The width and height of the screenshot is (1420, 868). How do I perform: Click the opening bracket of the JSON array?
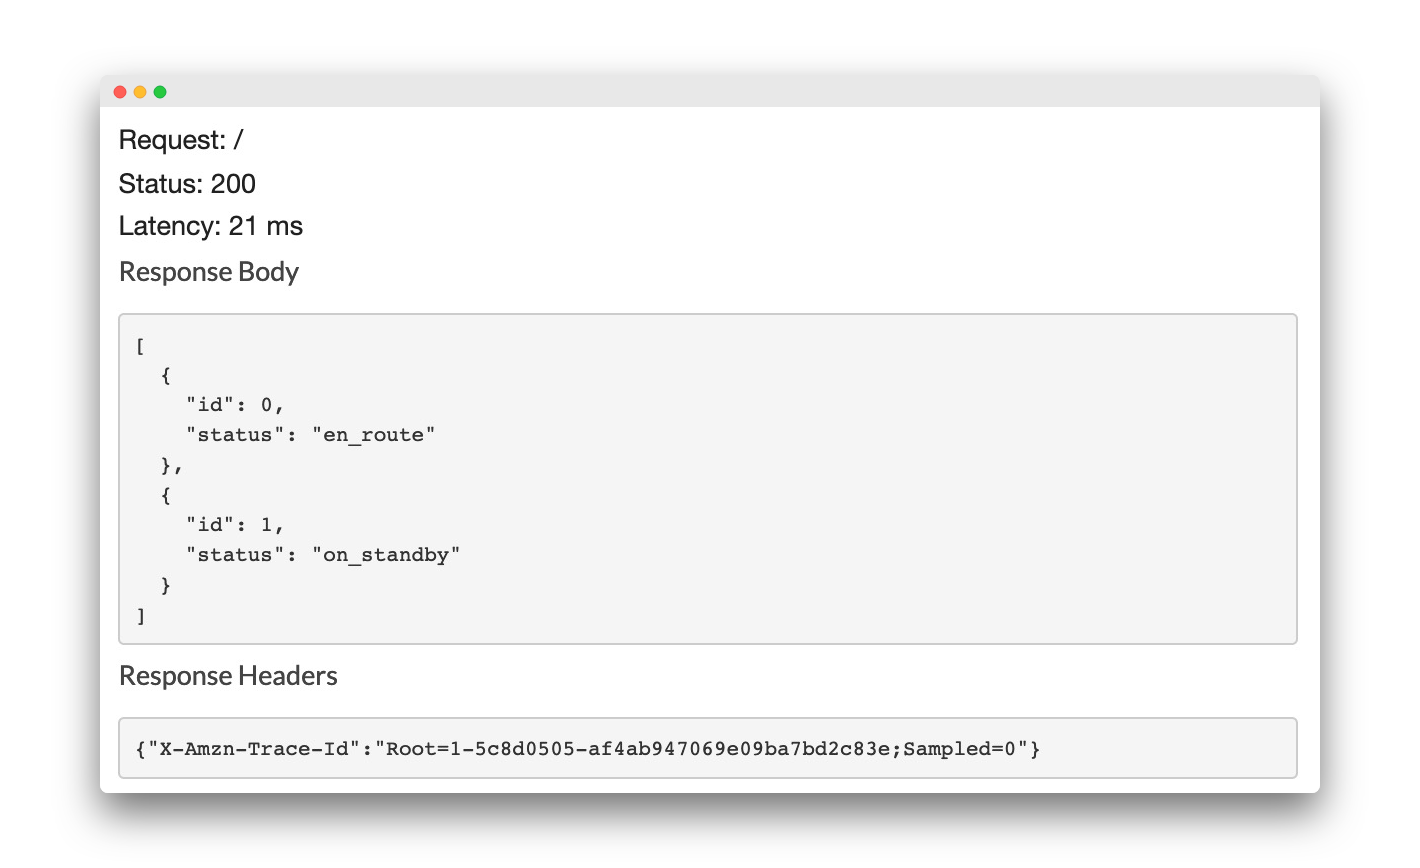coord(138,345)
